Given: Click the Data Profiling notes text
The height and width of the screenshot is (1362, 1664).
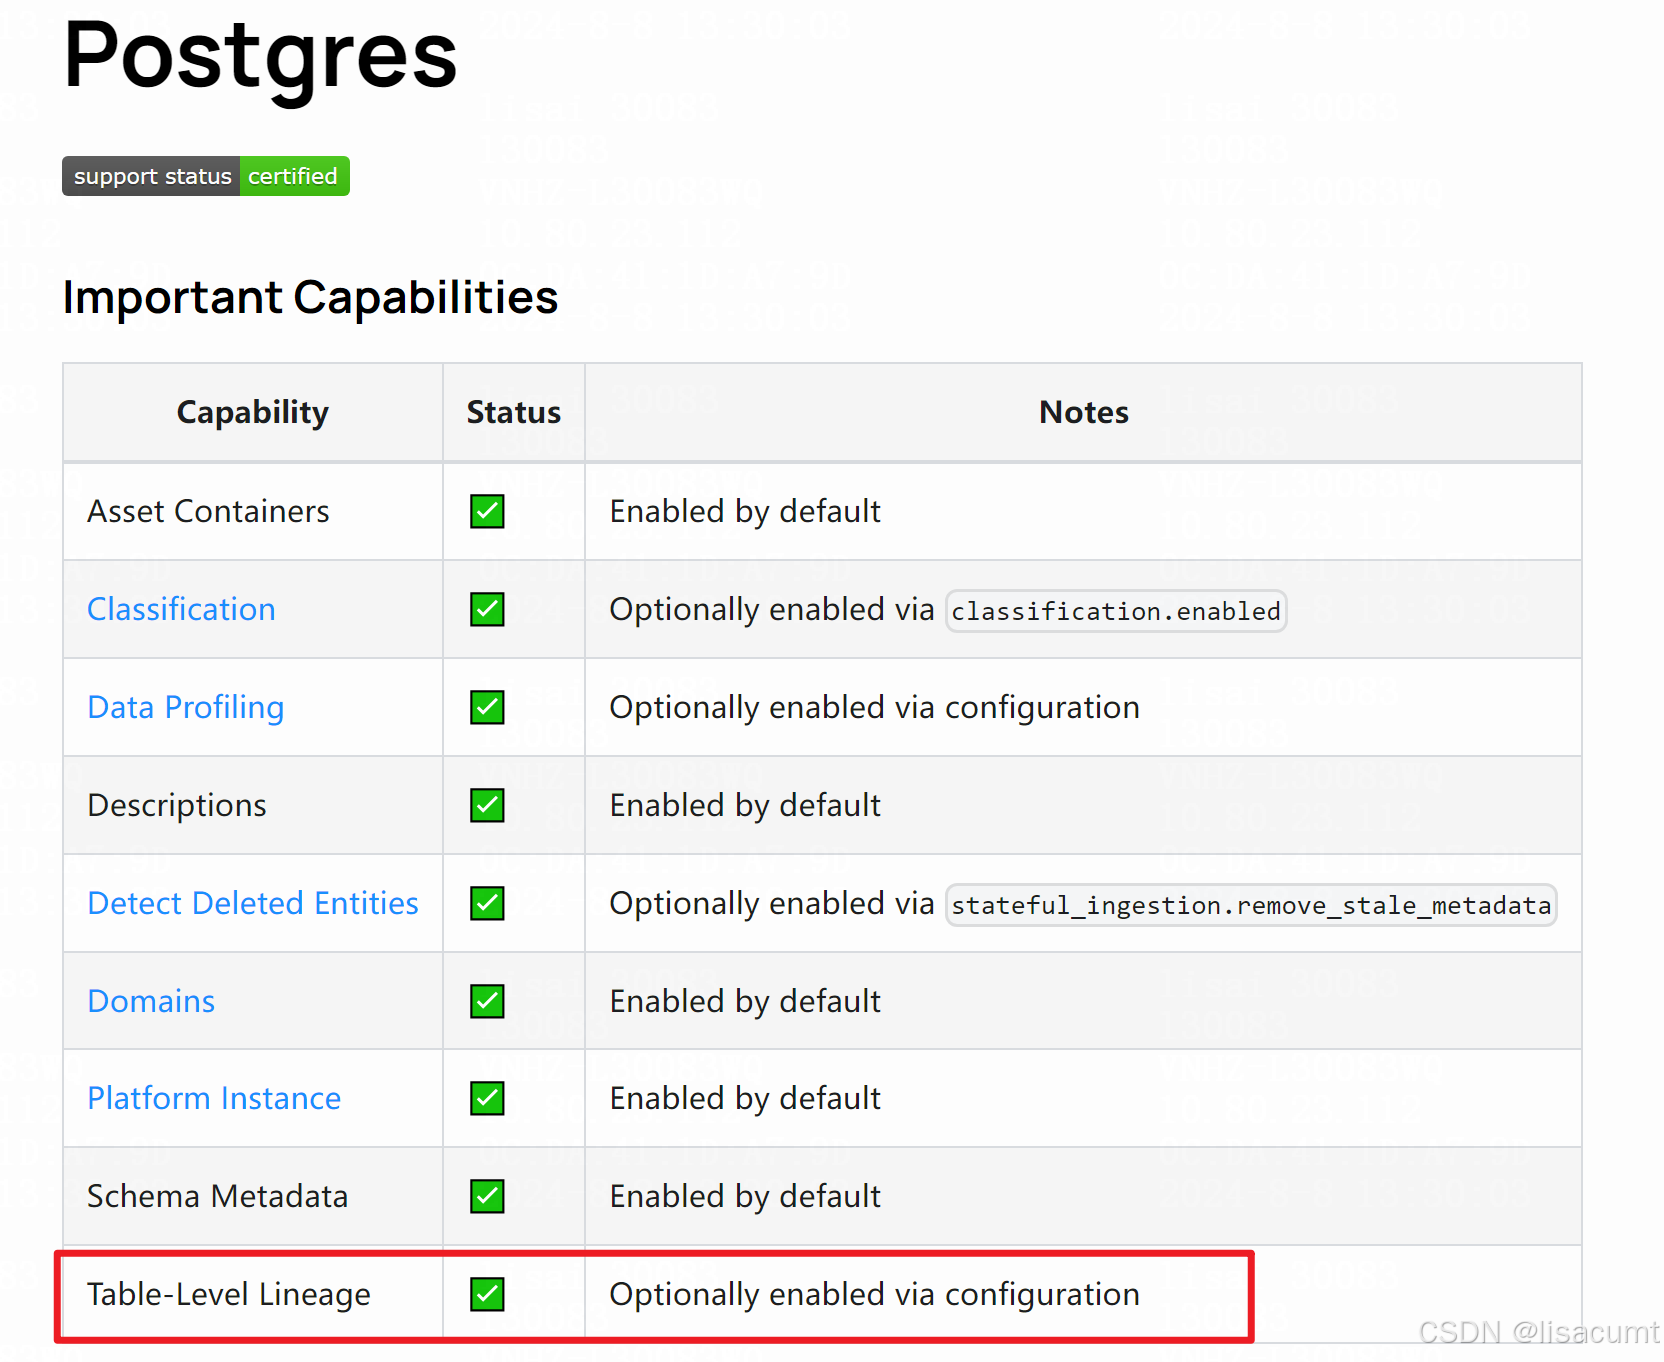Looking at the screenshot, I should tap(875, 708).
